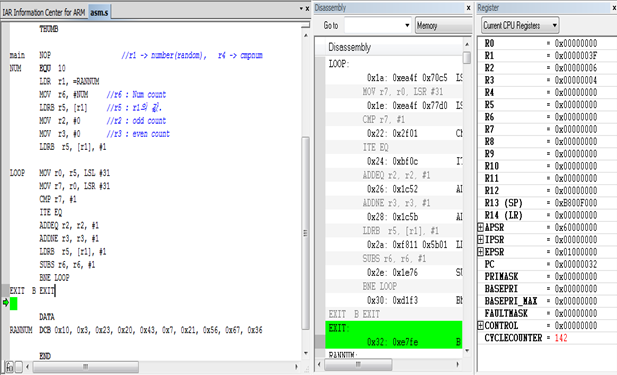Image resolution: width=617 pixels, height=375 pixels.
Task: Expand the APSR register group
Action: (x=480, y=227)
